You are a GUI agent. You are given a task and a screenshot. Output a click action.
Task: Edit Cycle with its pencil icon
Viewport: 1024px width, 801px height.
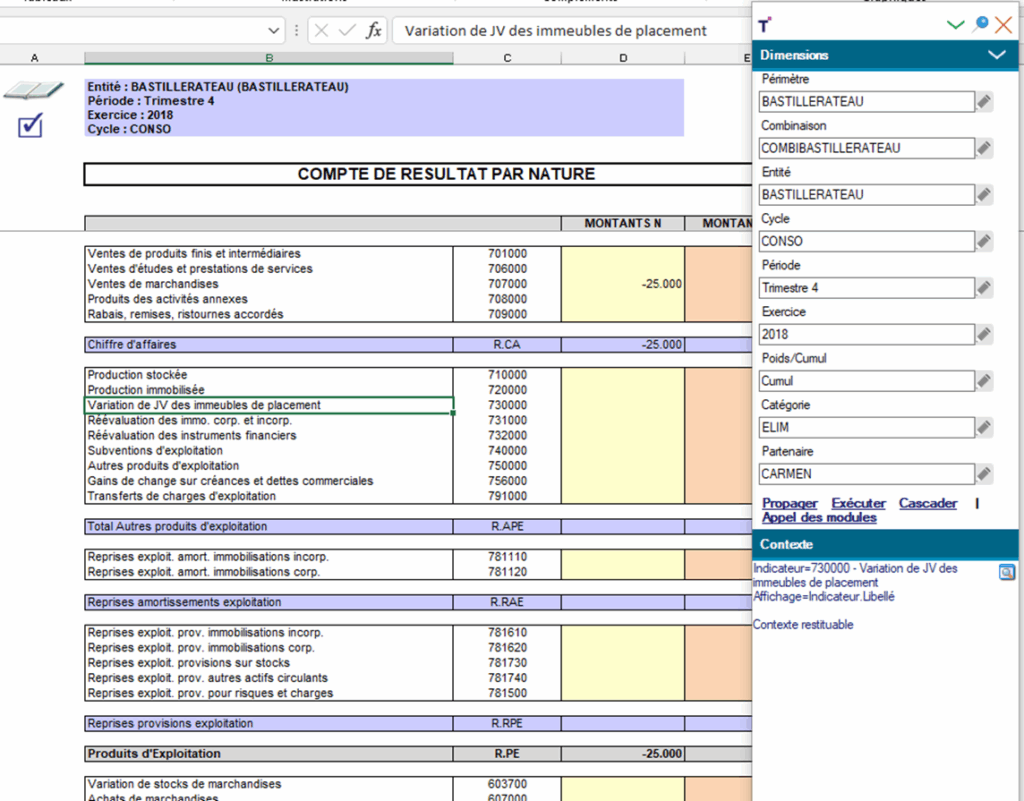[984, 241]
